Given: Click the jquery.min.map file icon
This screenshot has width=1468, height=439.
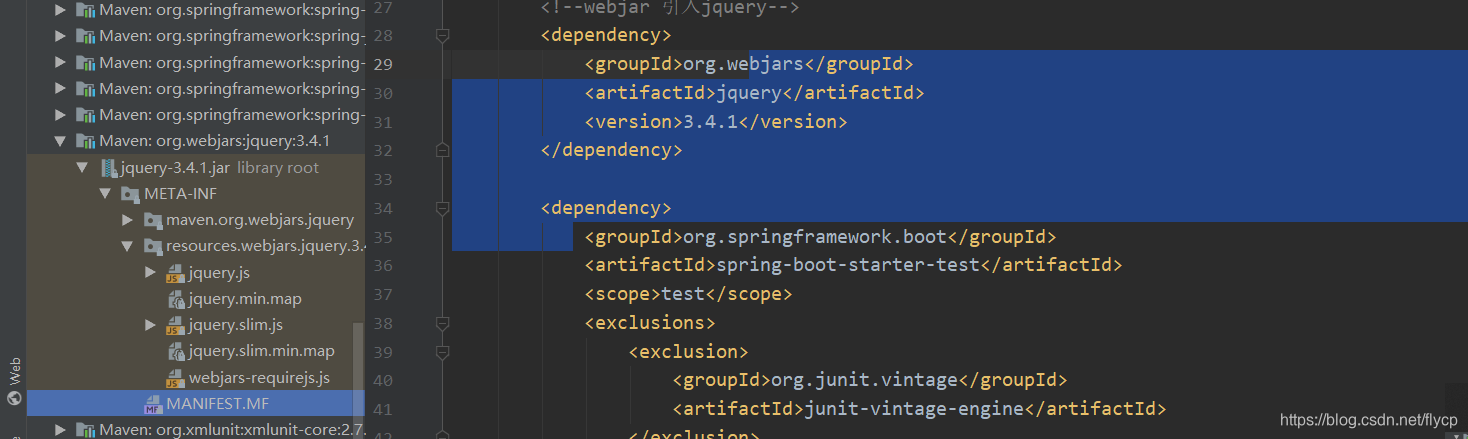Looking at the screenshot, I should [176, 299].
